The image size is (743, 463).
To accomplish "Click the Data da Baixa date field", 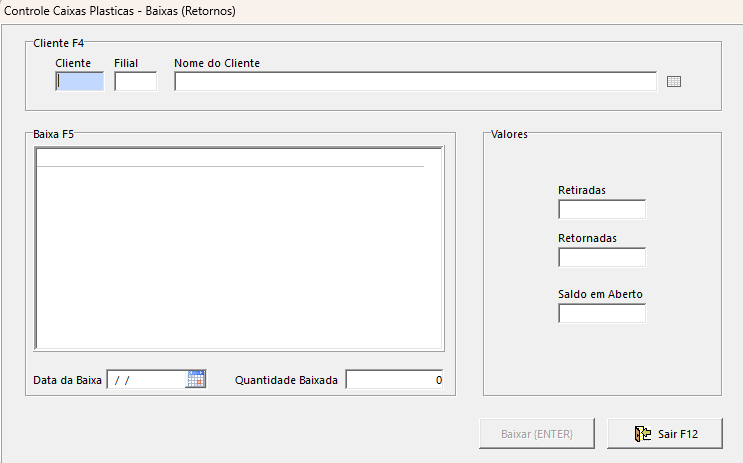I will [x=146, y=380].
